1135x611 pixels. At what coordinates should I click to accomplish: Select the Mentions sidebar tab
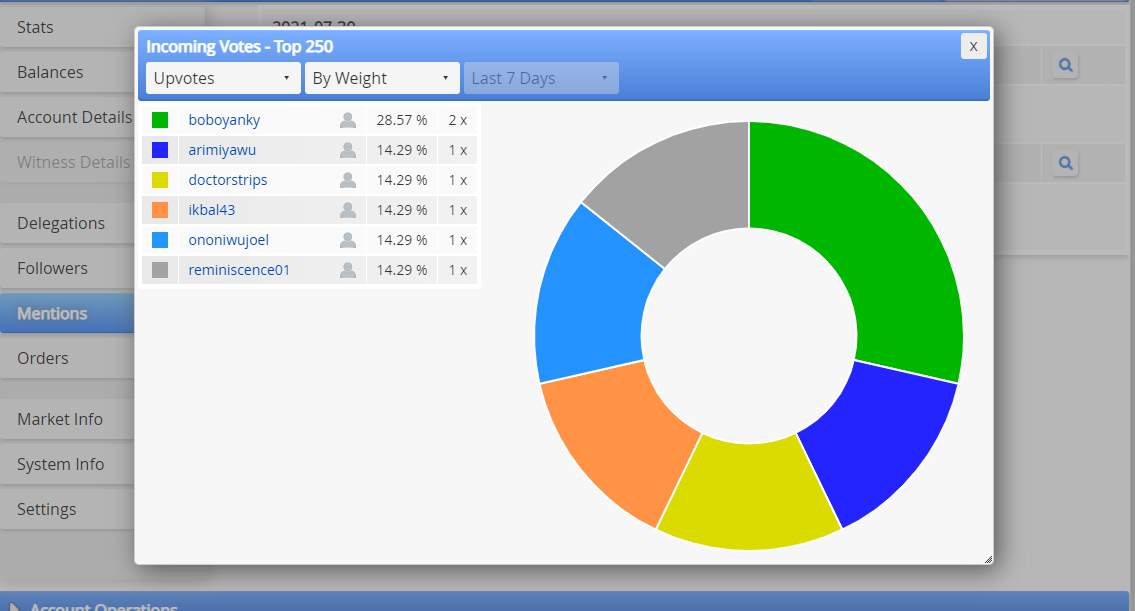click(x=67, y=313)
